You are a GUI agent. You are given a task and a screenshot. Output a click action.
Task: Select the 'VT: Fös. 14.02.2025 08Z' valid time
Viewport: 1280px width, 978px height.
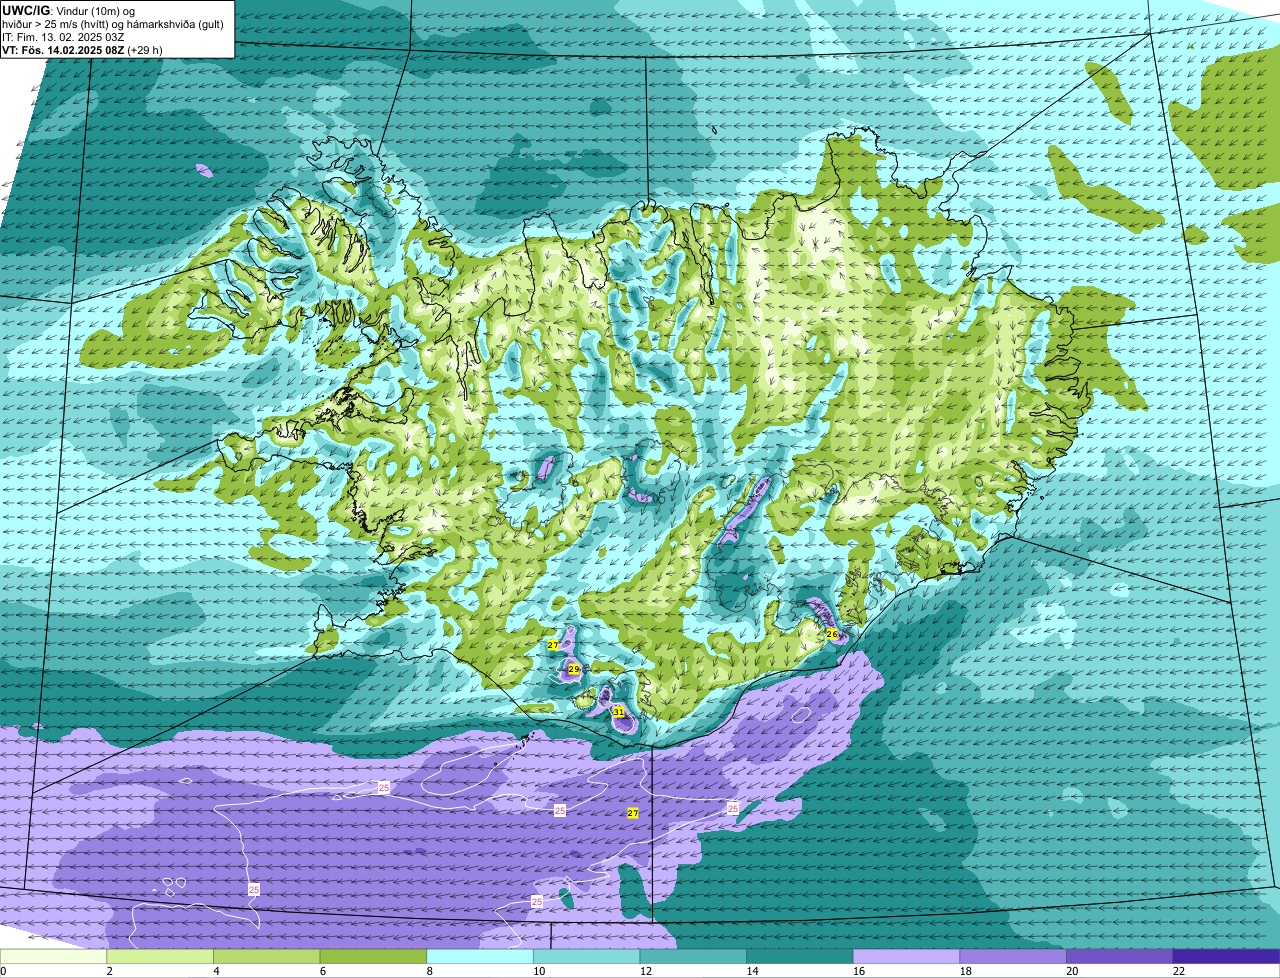pyautogui.click(x=63, y=49)
